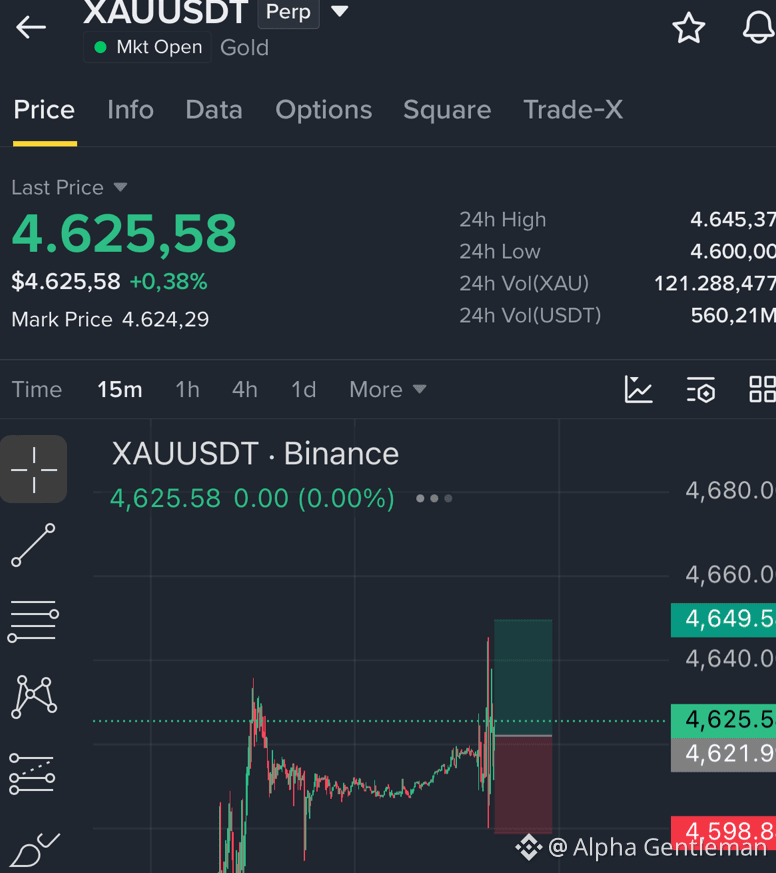Screen dimensions: 776x873
Task: Select the 15m interval
Action: click(120, 389)
